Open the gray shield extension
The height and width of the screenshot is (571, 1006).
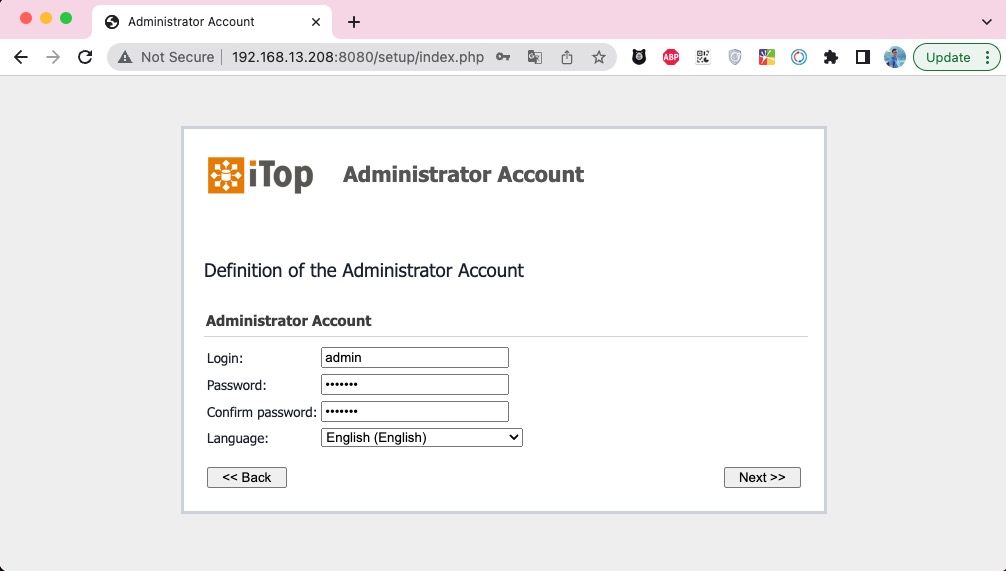(x=735, y=57)
